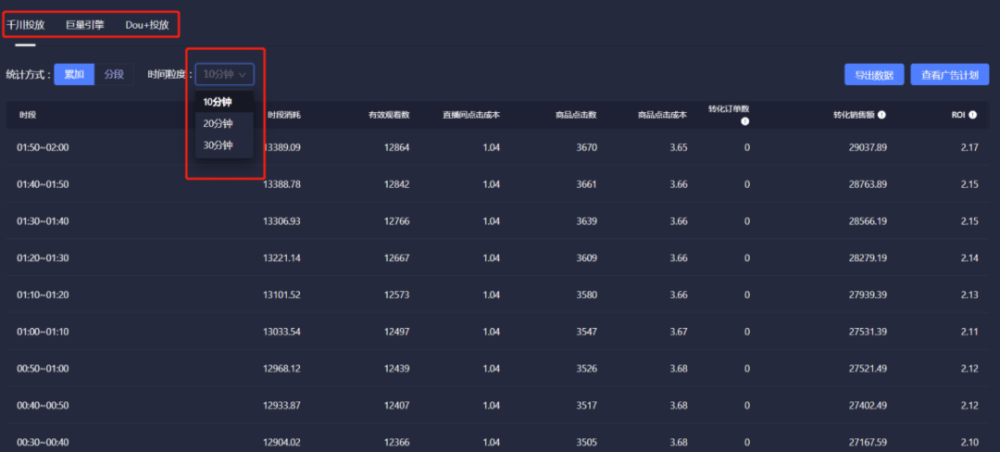The height and width of the screenshot is (452, 1000).
Task: Choose 20分钟 from the dropdown list
Action: coord(218,123)
